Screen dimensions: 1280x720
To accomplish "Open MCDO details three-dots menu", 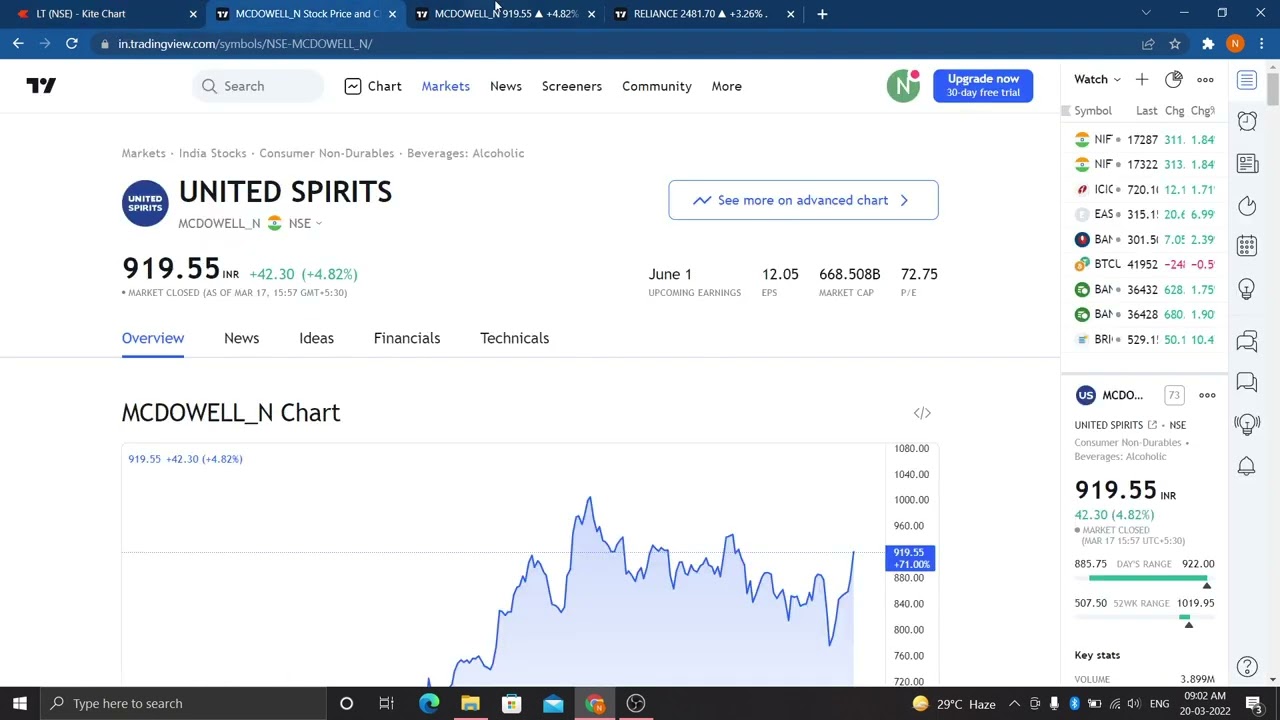I will point(1207,395).
